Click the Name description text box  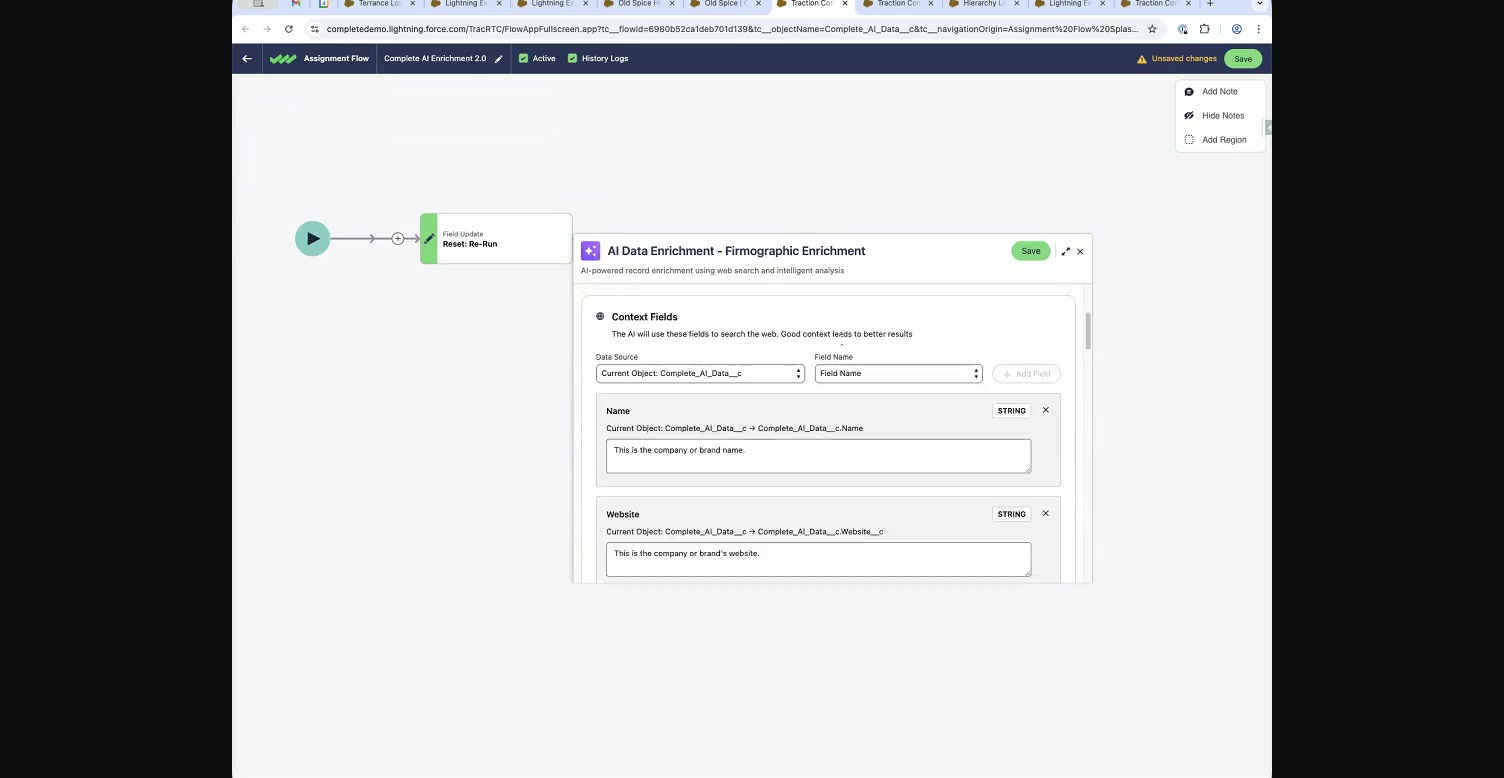click(x=818, y=456)
